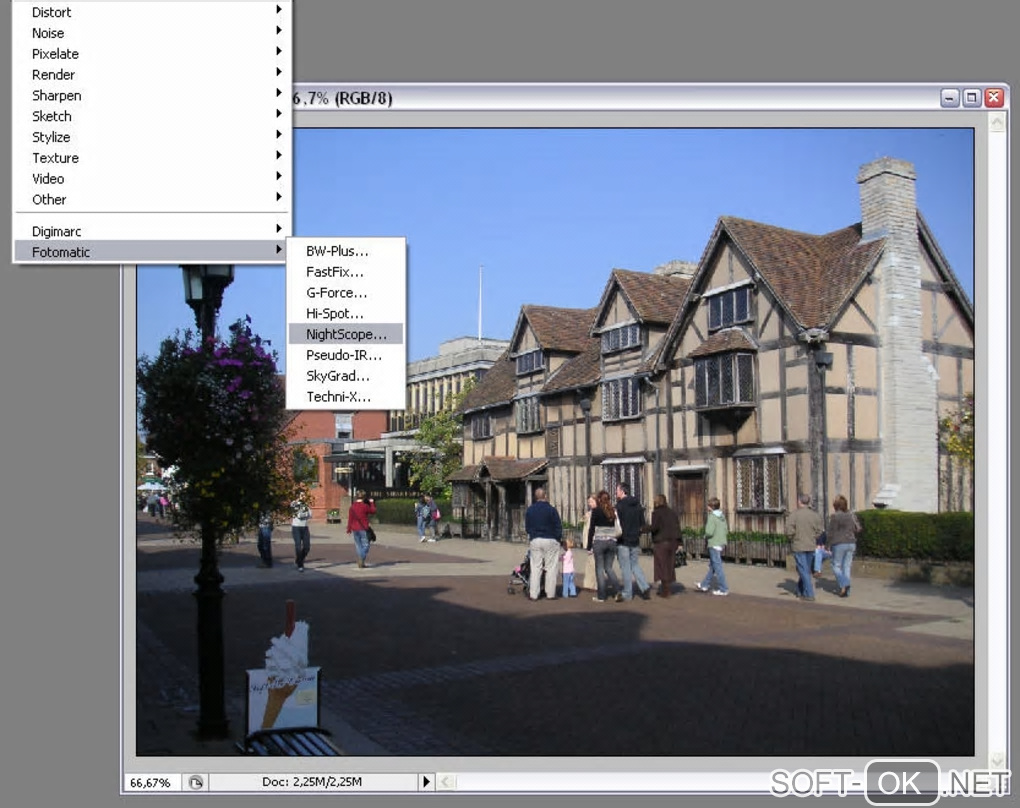Viewport: 1020px width, 808px height.
Task: Open the document info flyout arrow
Action: pos(426,781)
